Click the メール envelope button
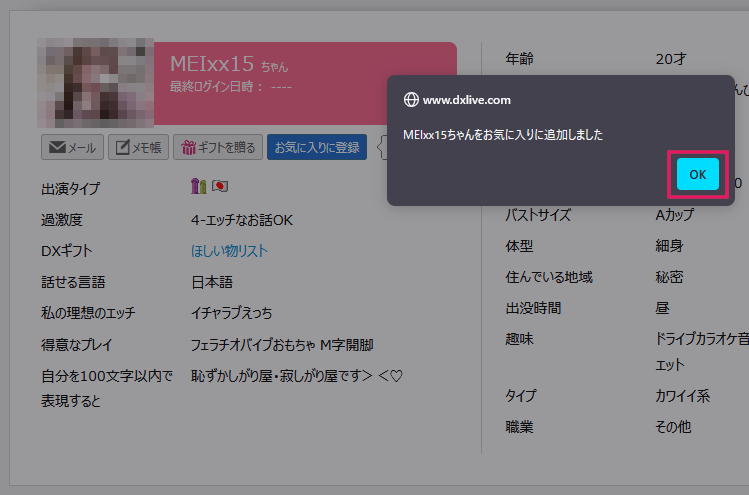Screen dimensions: 749x495 pos(71,148)
